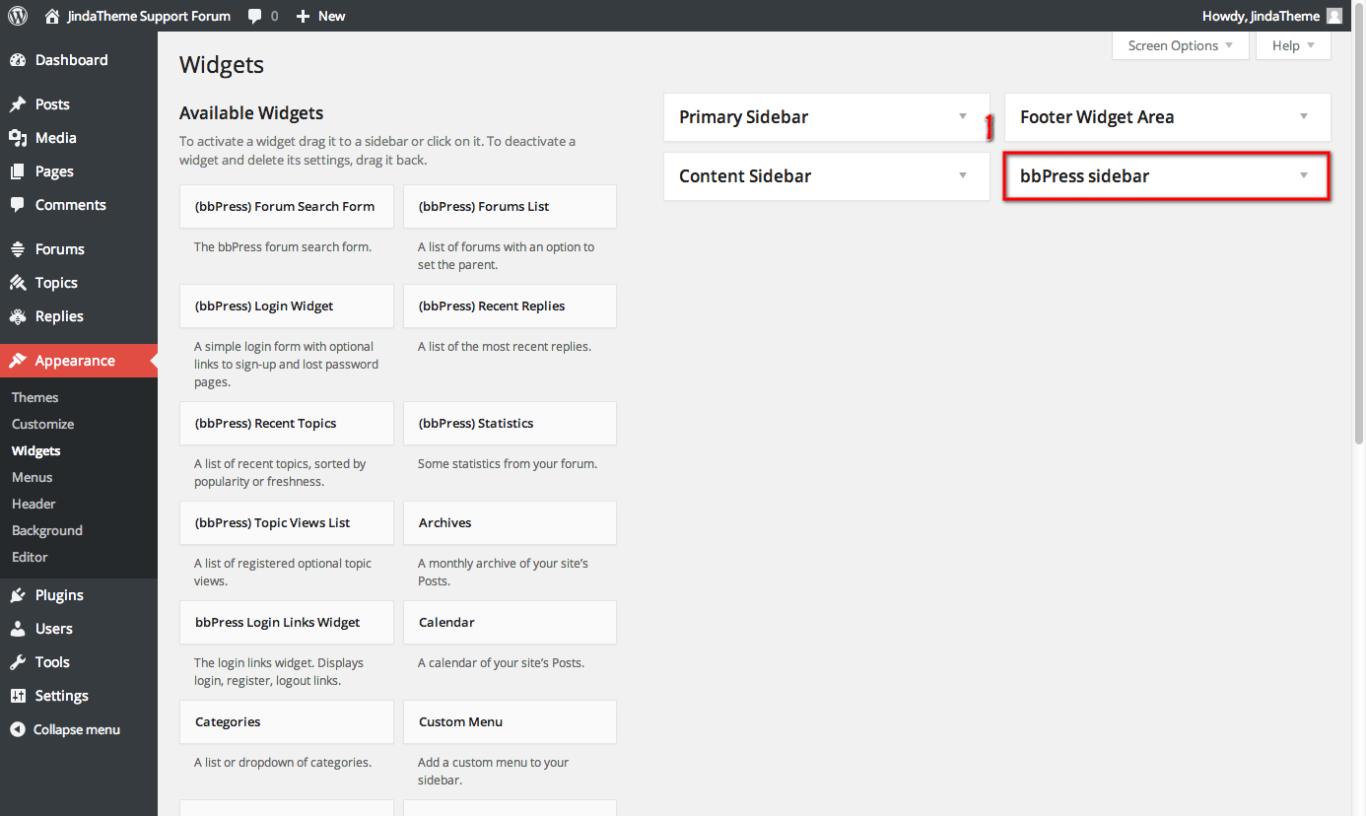Open the Themes submenu item

[x=35, y=397]
